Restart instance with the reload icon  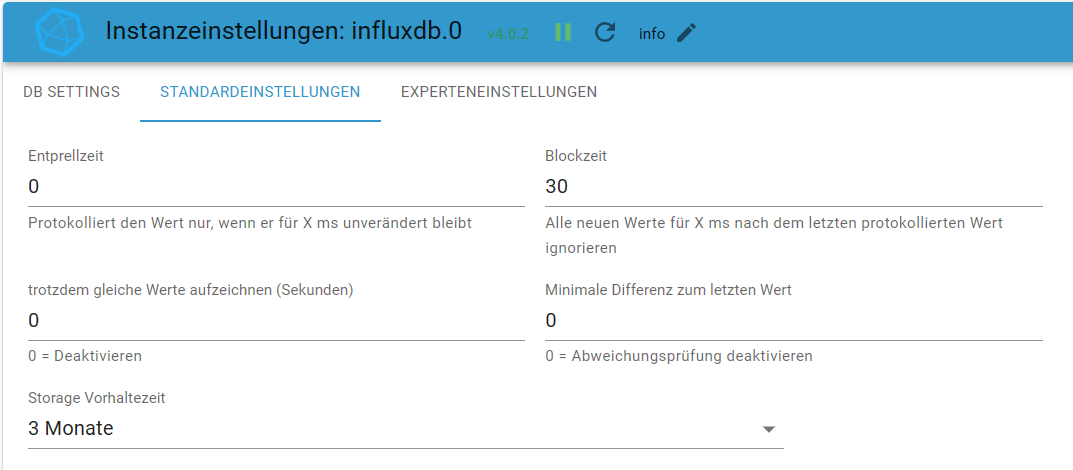pos(605,32)
